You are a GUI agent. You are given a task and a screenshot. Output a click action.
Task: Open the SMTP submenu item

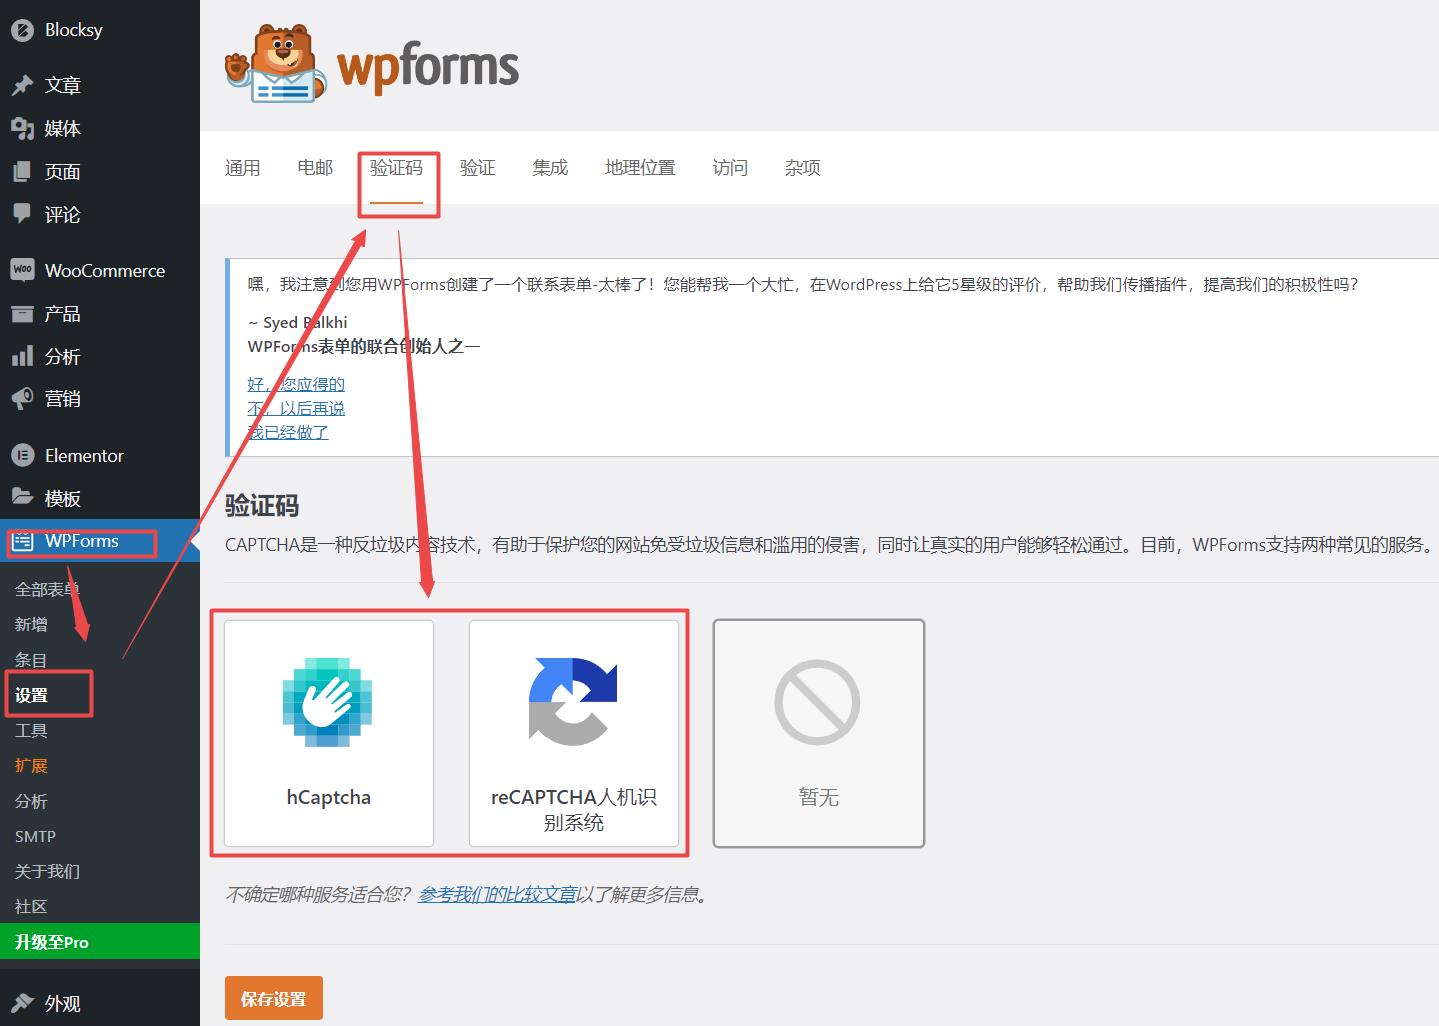(x=35, y=836)
